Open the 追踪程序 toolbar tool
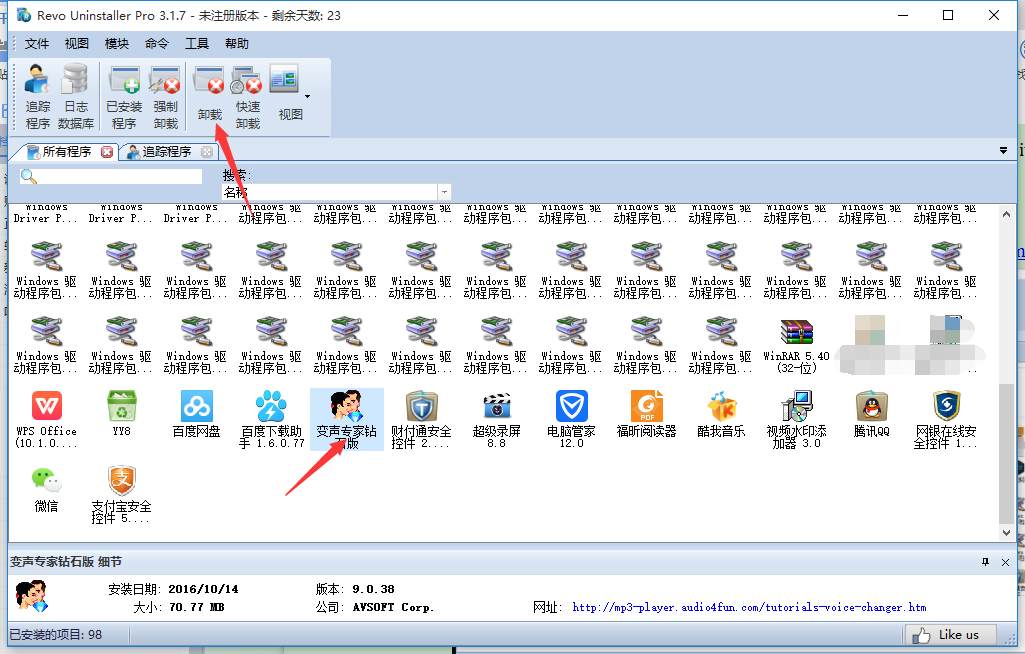 click(37, 97)
